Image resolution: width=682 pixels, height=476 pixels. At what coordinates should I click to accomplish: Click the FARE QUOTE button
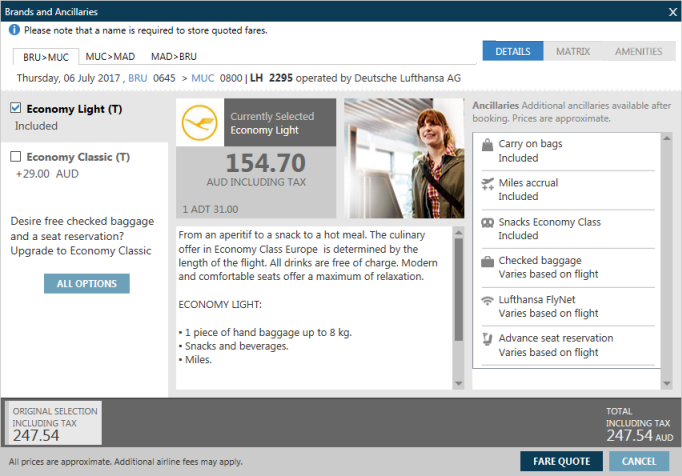(561, 461)
